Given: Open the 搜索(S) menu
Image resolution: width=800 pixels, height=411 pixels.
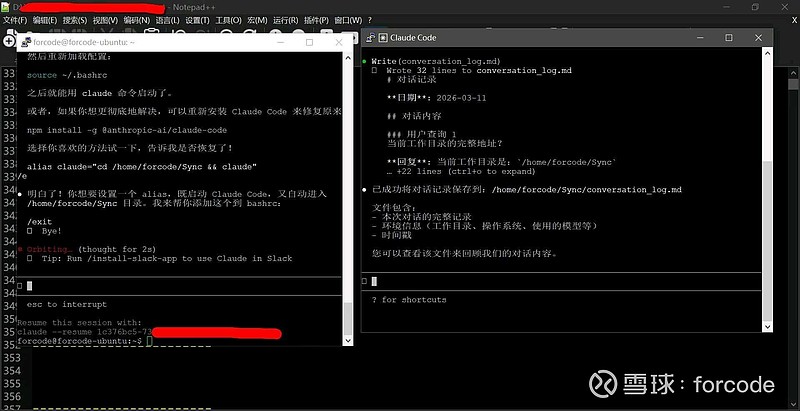Looking at the screenshot, I should (x=75, y=20).
